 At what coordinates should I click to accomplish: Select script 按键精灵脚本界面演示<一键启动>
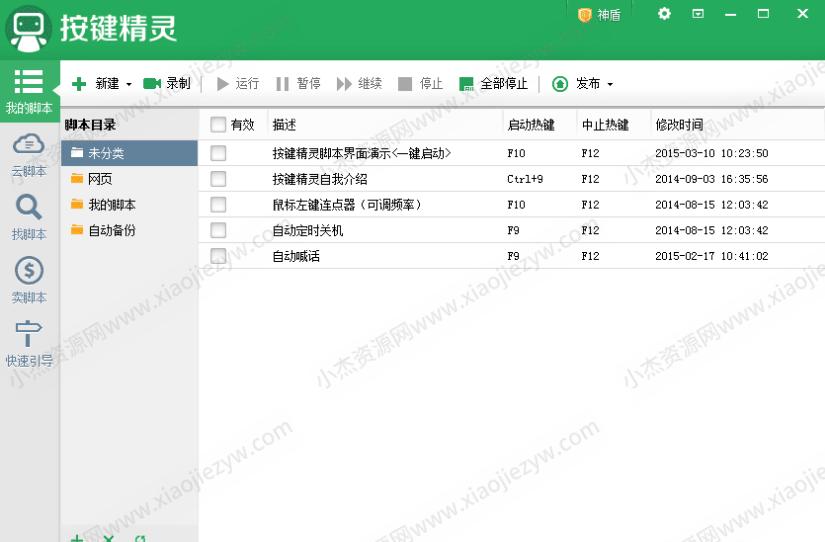click(361, 153)
